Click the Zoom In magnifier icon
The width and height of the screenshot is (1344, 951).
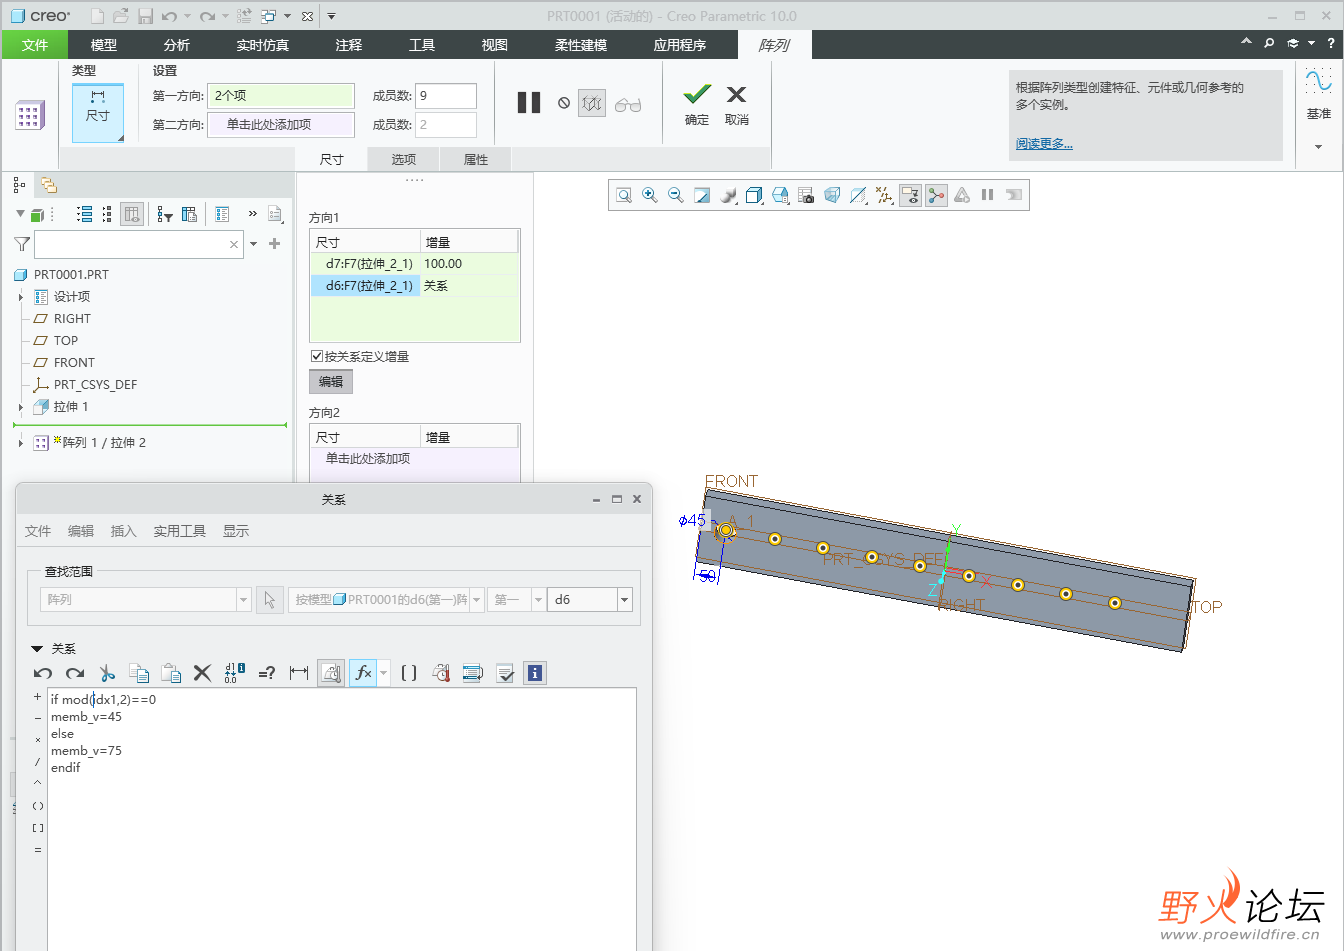[x=650, y=195]
